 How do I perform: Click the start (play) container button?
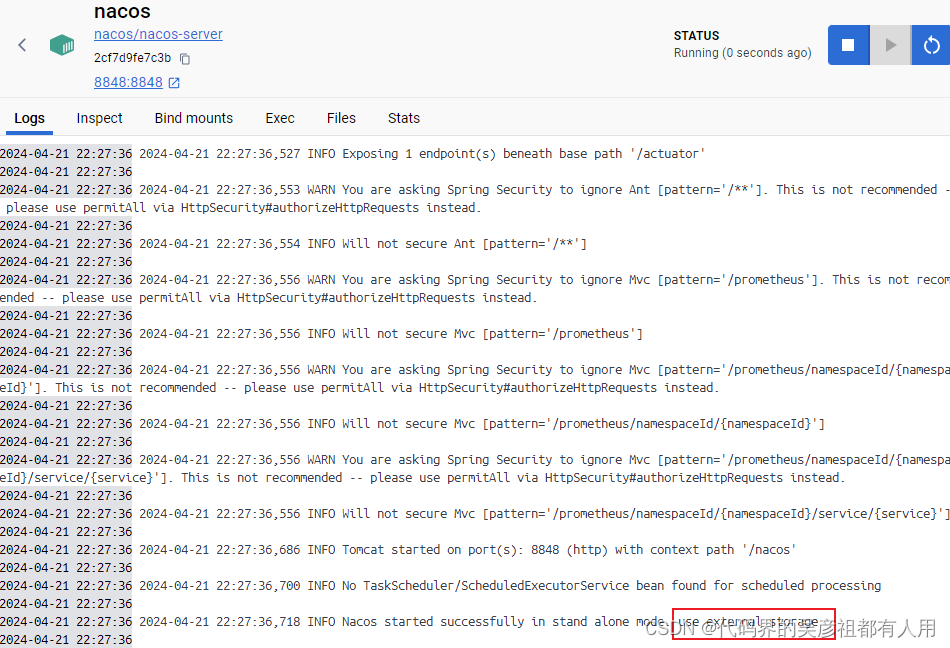coord(890,45)
